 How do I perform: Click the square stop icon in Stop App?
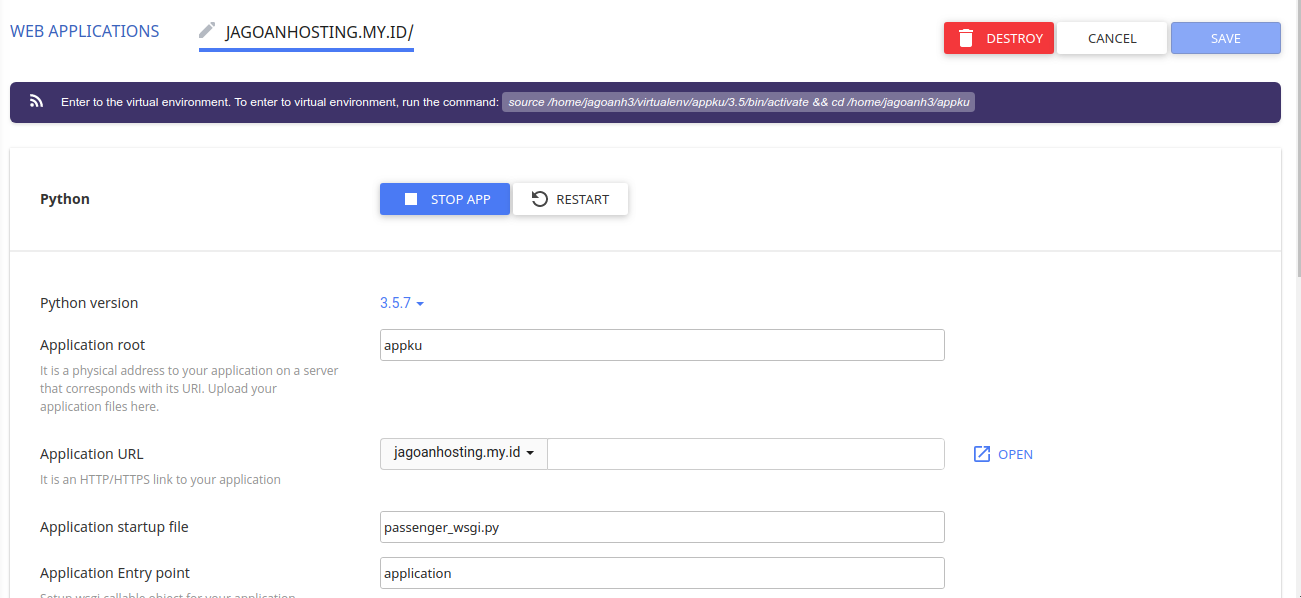click(410, 199)
